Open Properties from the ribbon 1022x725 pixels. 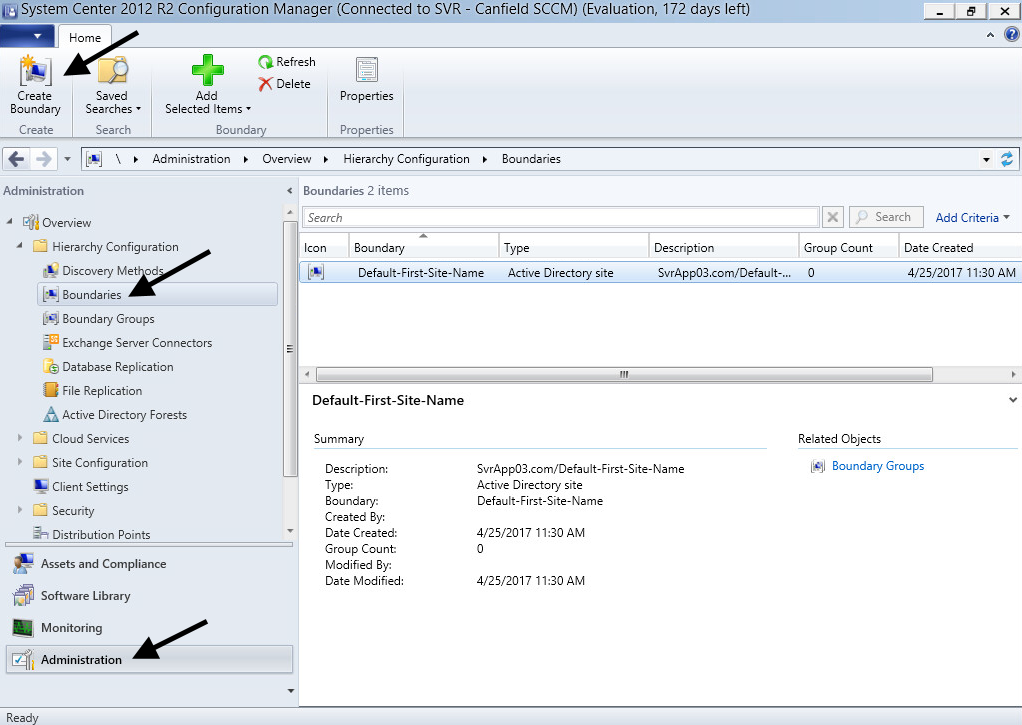click(366, 80)
